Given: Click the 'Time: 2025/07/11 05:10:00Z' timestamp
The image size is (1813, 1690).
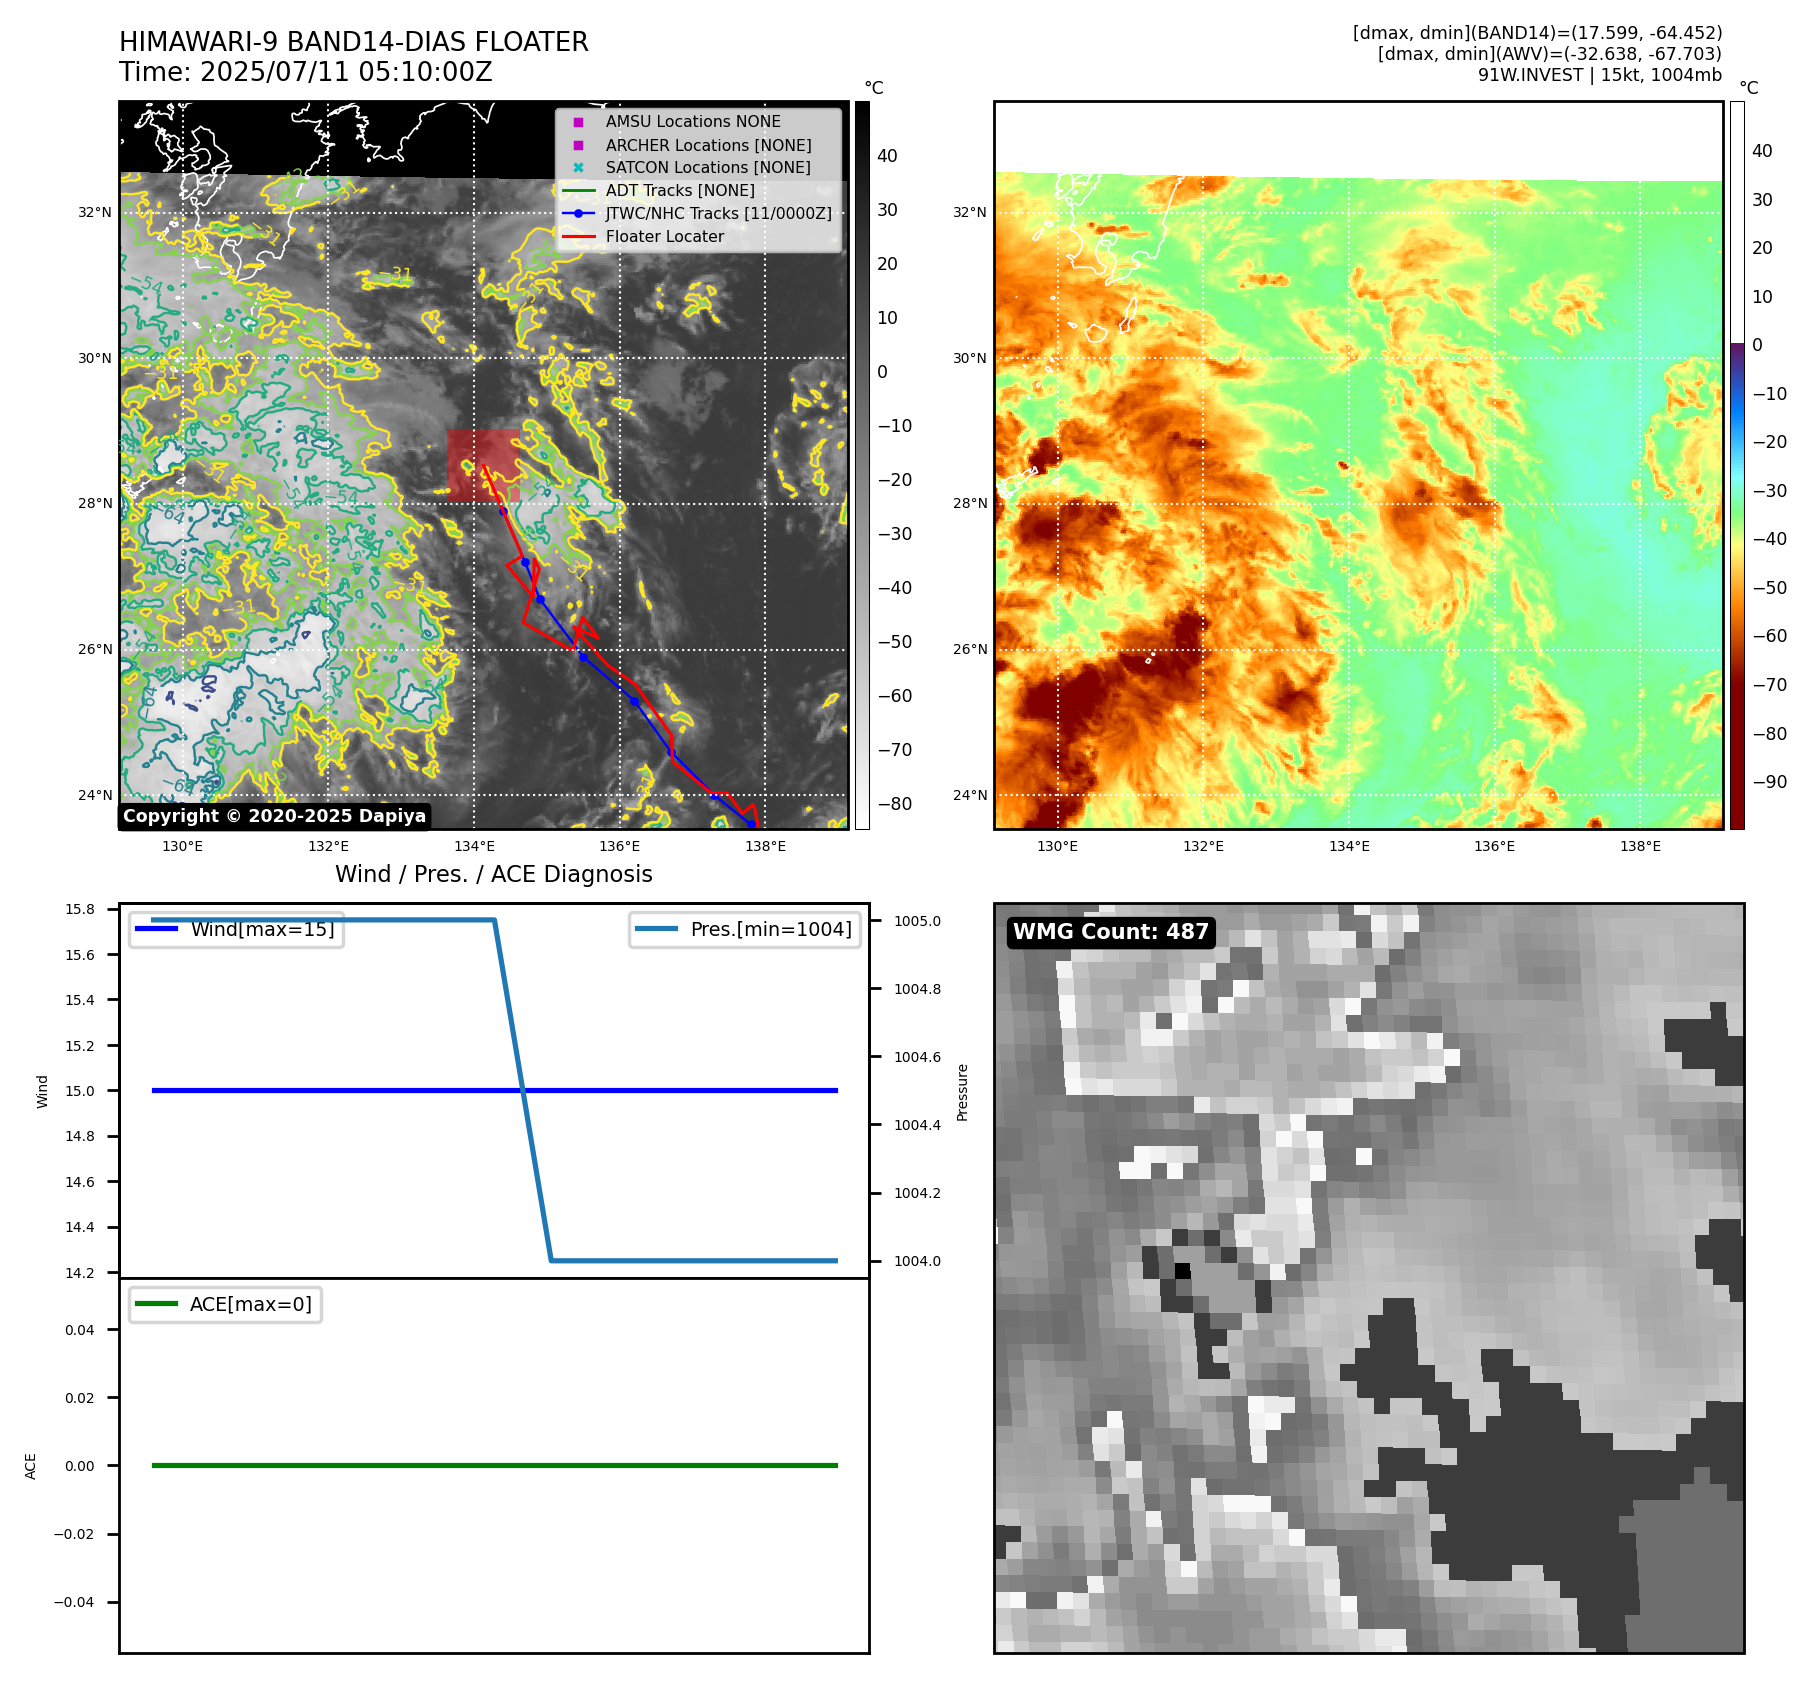Looking at the screenshot, I should click(306, 72).
